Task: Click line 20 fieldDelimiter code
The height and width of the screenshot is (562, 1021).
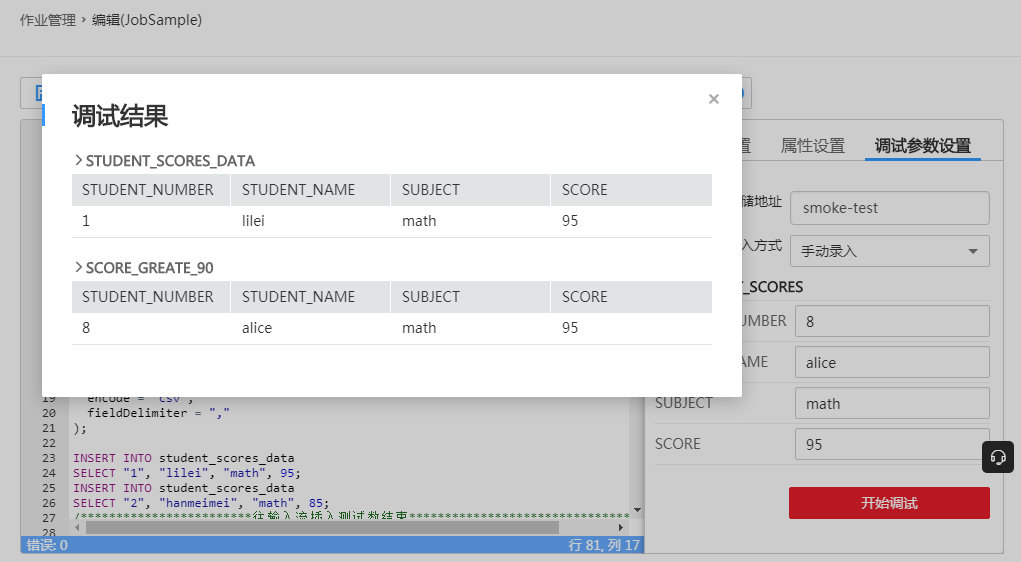Action: pyautogui.click(x=158, y=413)
